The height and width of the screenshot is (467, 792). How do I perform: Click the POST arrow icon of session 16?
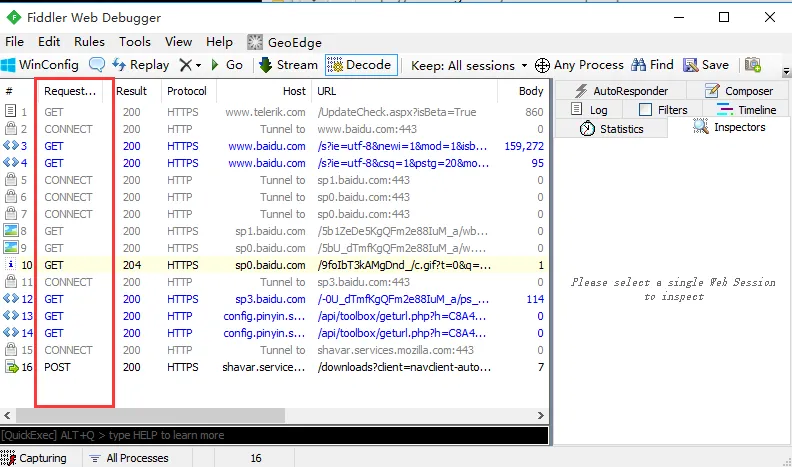[11, 367]
